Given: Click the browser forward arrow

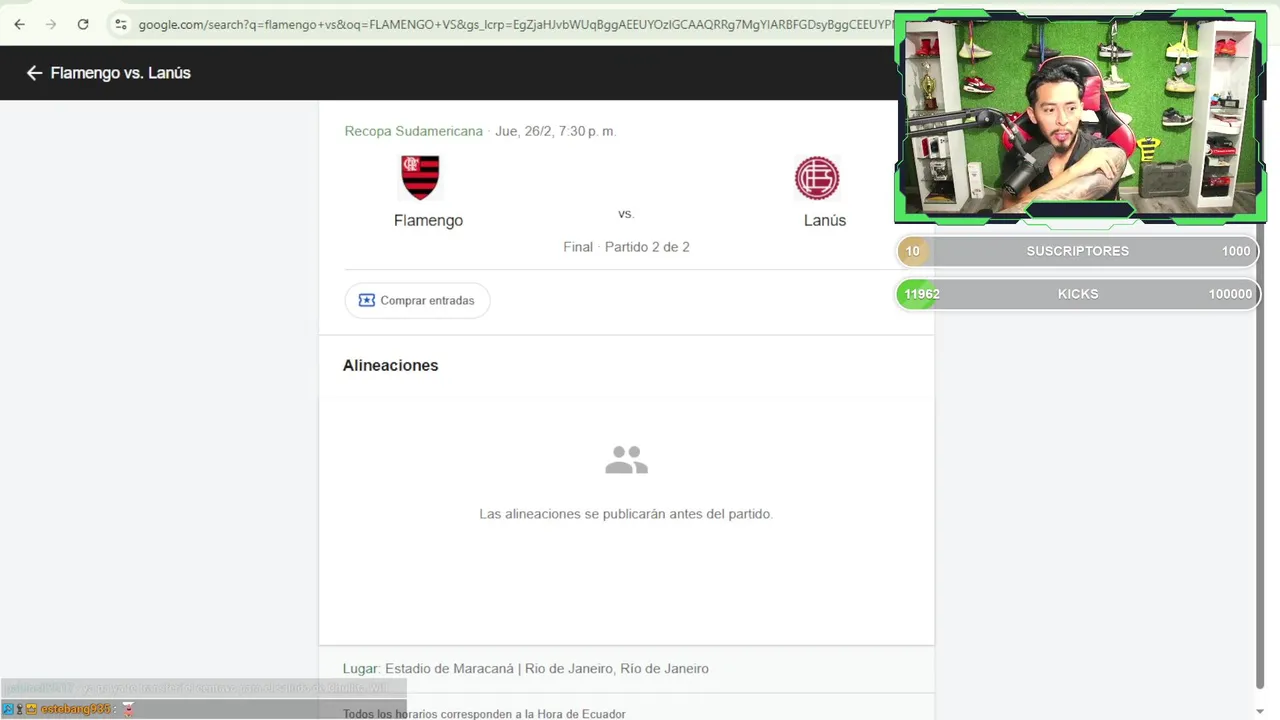Looking at the screenshot, I should click(x=51, y=24).
